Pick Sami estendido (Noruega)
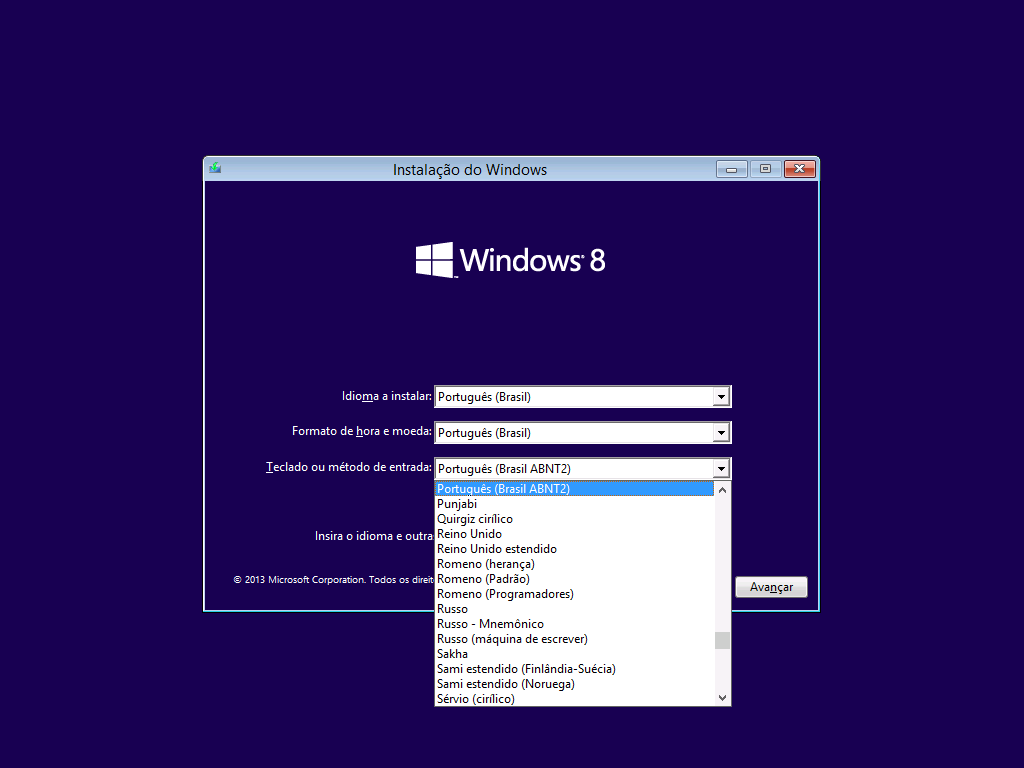Image resolution: width=1024 pixels, height=768 pixels. point(574,684)
